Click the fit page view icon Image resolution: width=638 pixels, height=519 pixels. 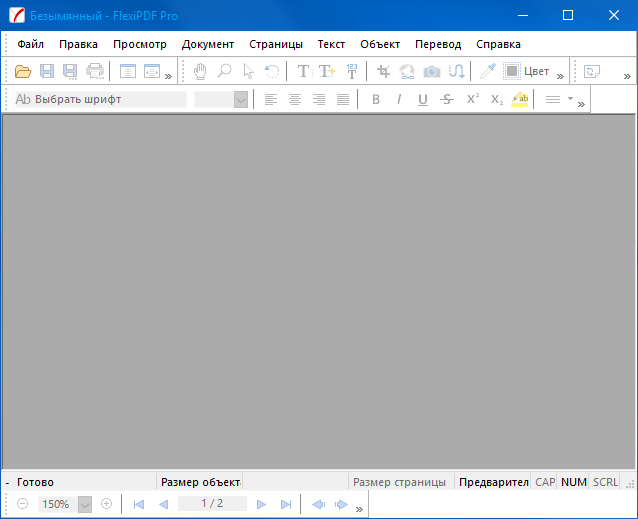[x=128, y=71]
